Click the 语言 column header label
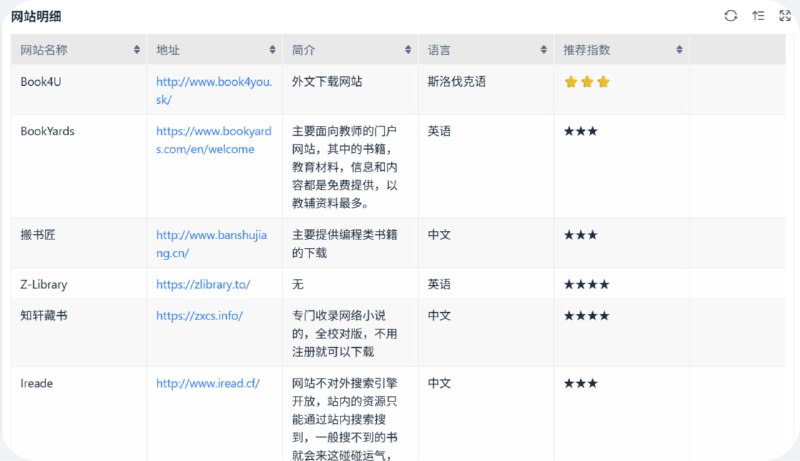The image size is (800, 461). click(x=439, y=50)
